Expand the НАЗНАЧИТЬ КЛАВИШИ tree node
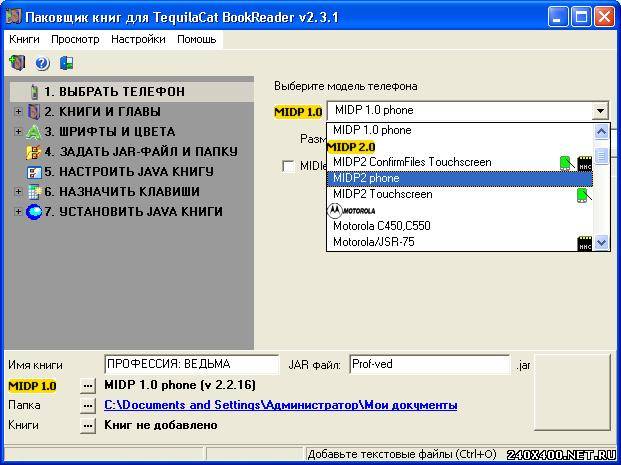This screenshot has height=465, width=621. point(18,191)
